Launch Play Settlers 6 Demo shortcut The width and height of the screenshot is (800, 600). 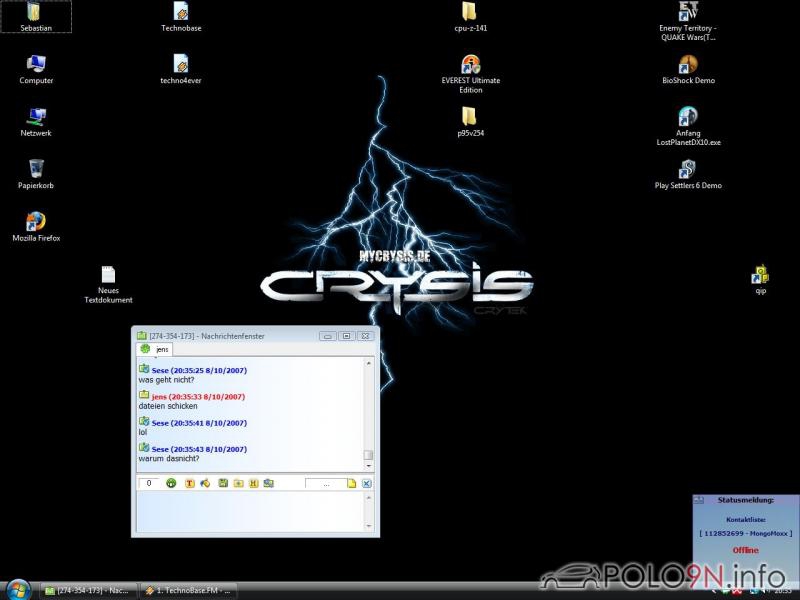click(688, 174)
